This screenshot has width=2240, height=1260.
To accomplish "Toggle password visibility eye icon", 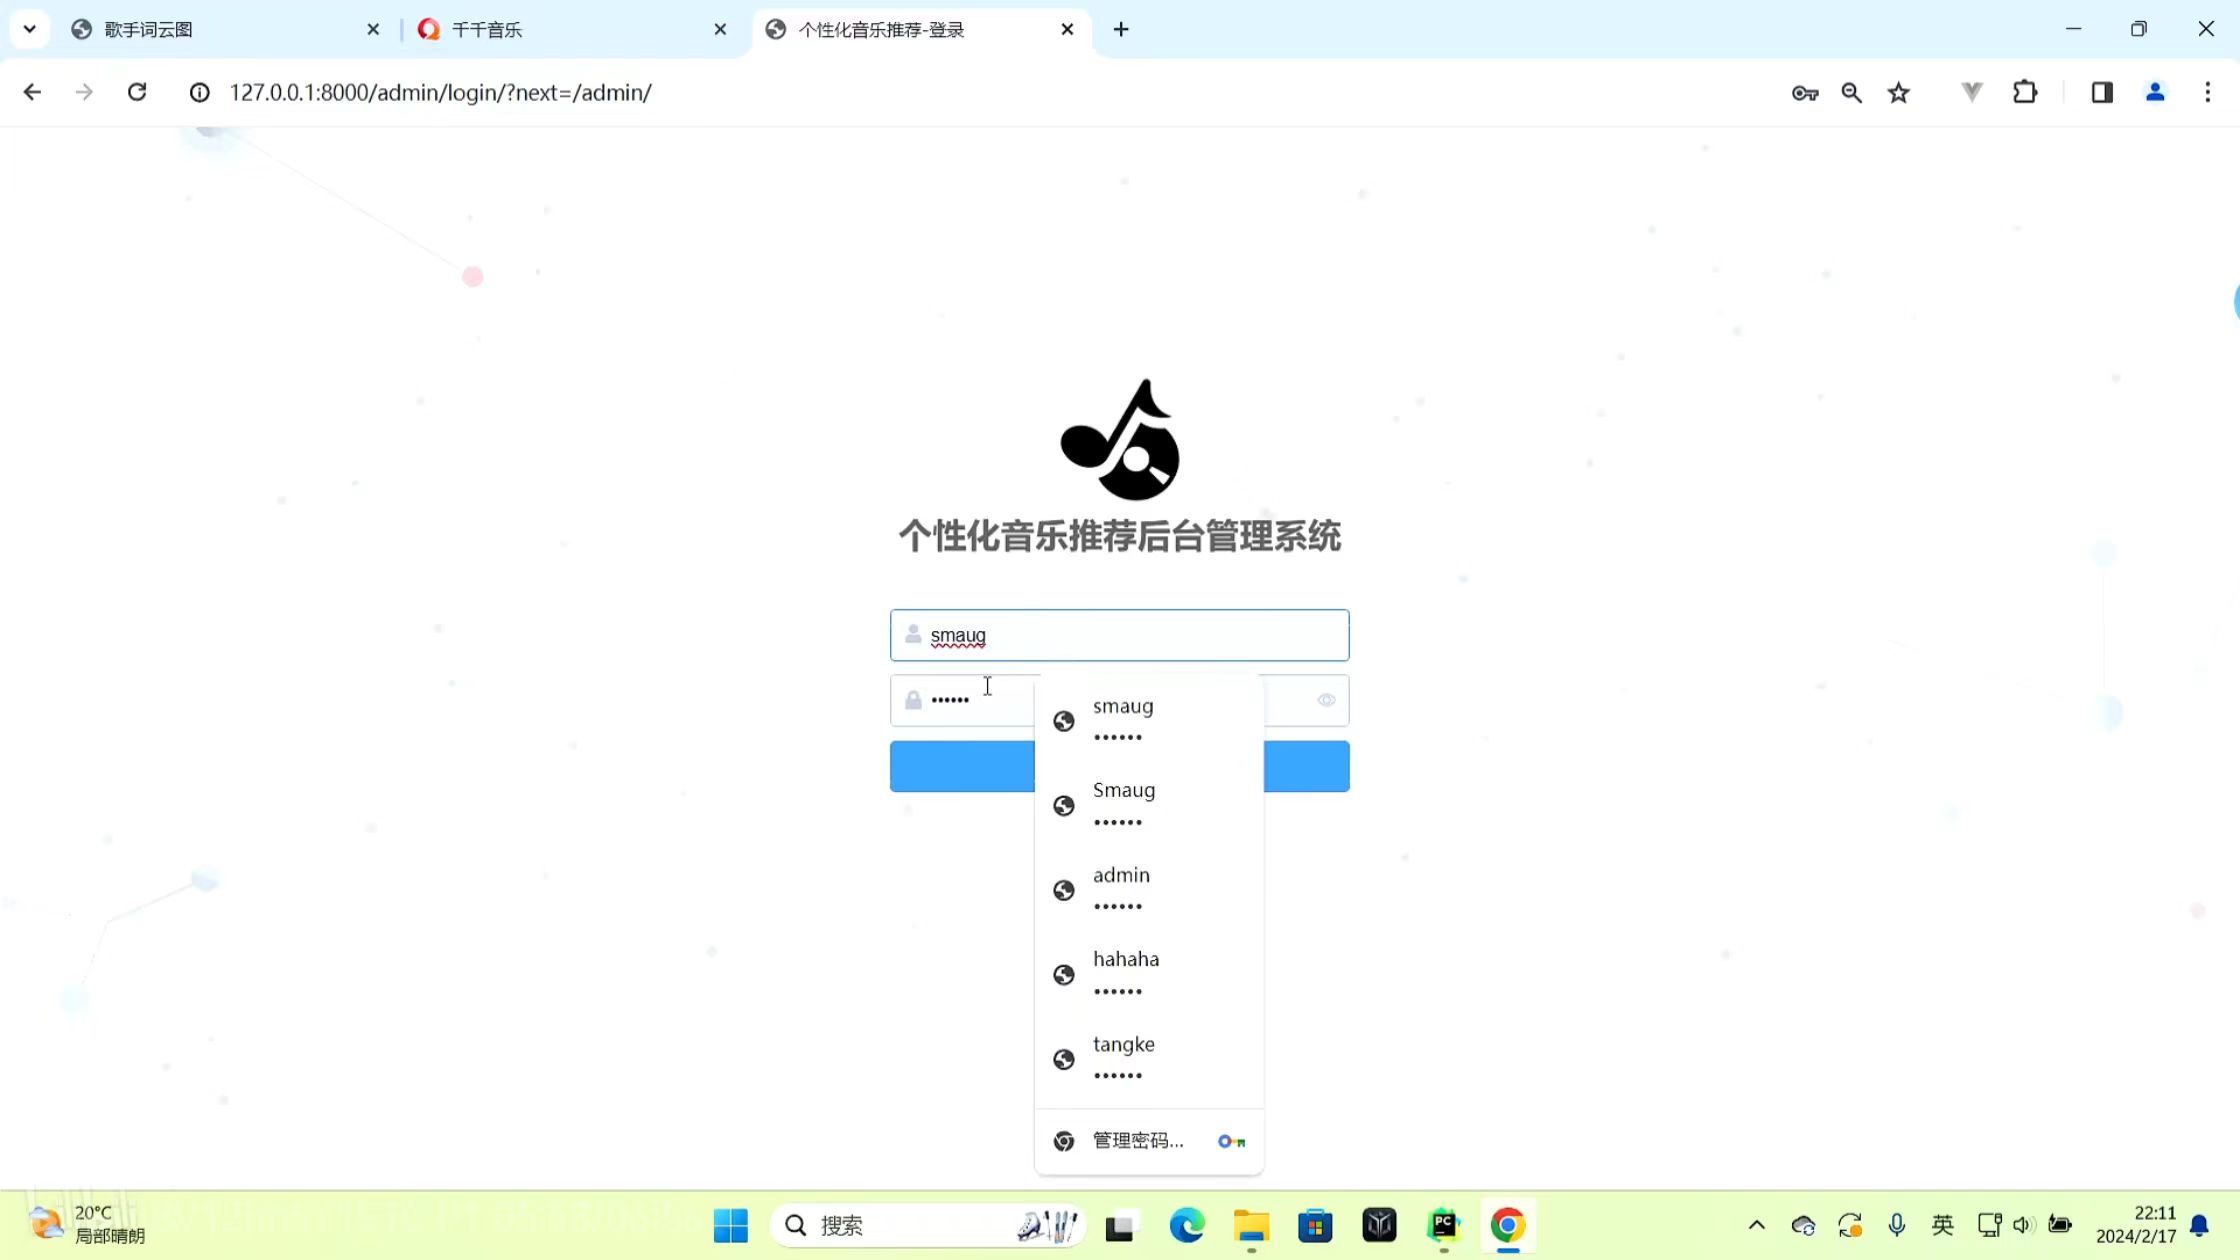I will coord(1326,700).
